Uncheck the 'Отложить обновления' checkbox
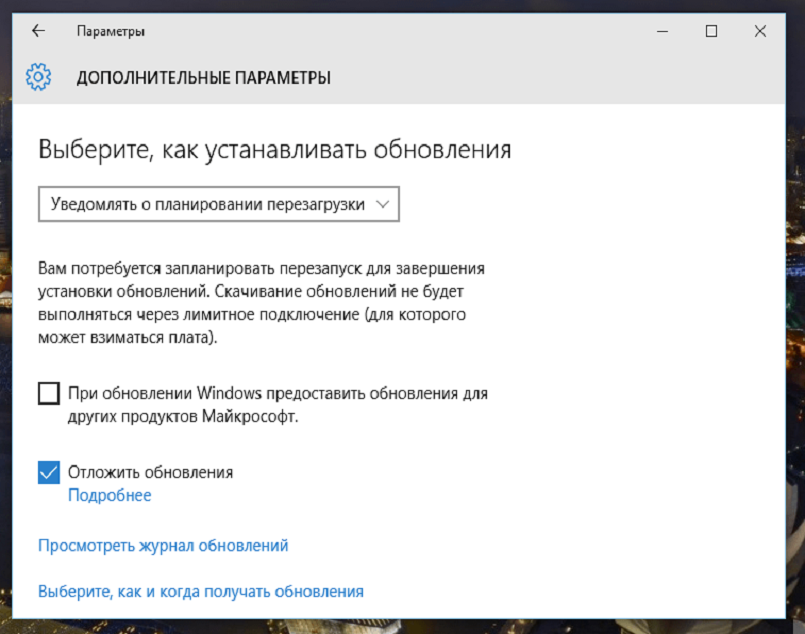805x634 pixels. 49,472
